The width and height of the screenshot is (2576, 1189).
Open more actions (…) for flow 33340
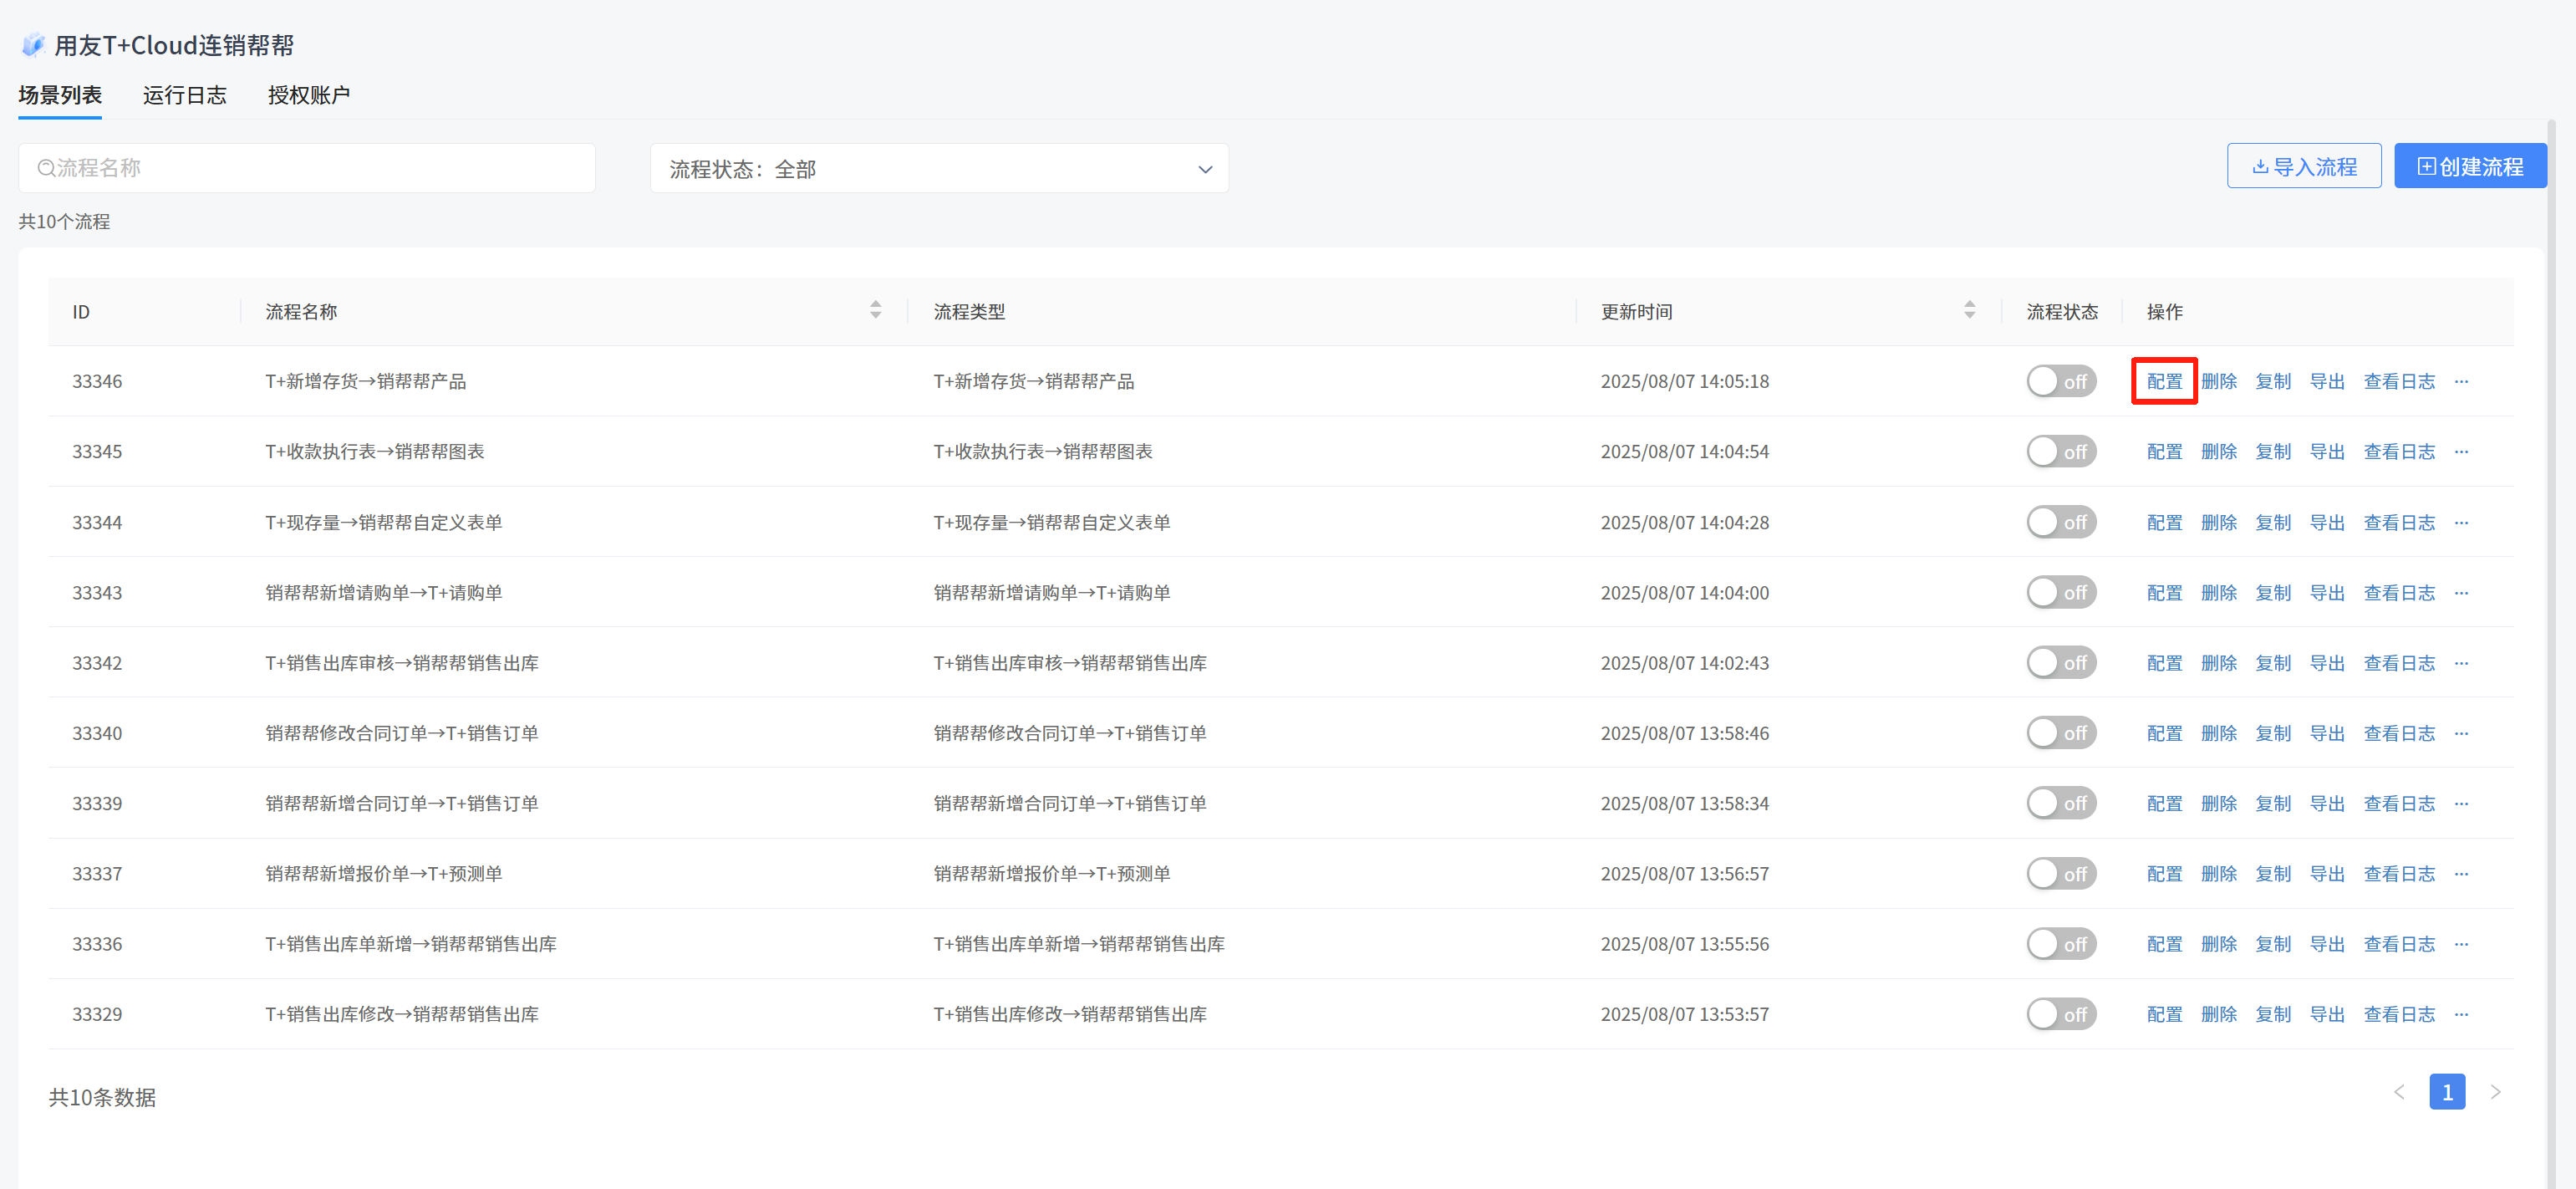coord(2461,733)
